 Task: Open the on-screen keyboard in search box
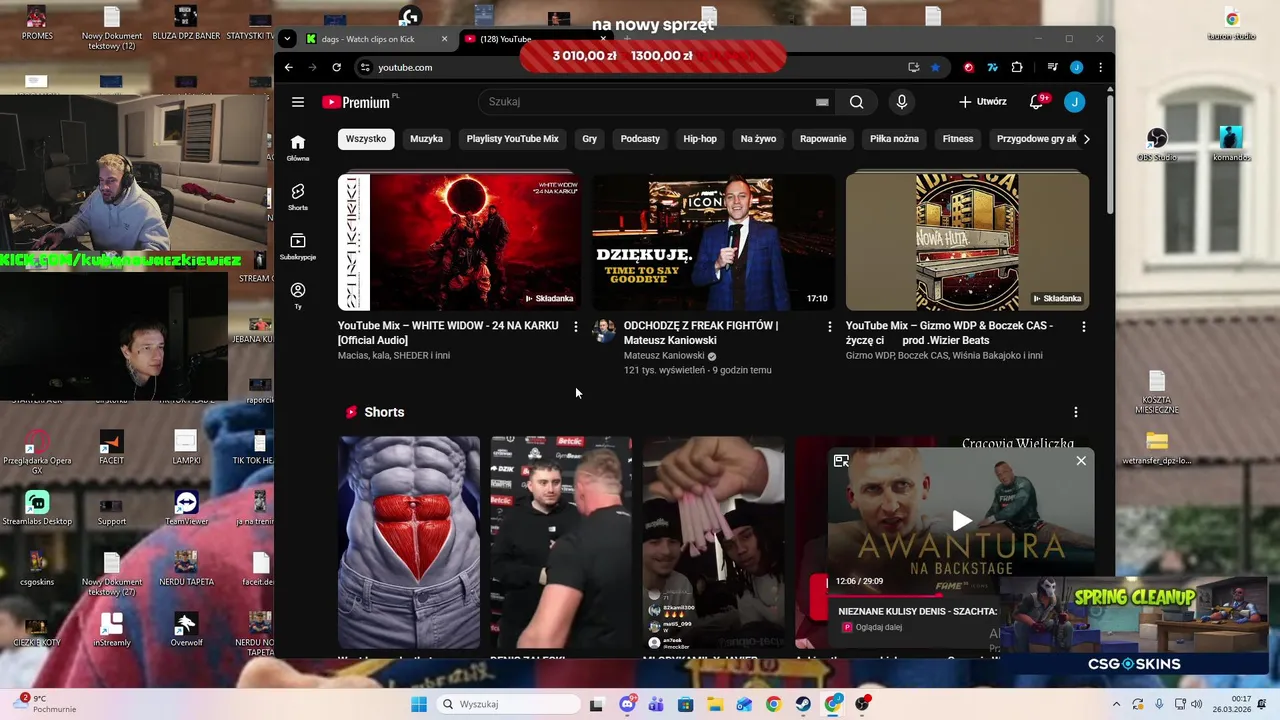tap(822, 102)
